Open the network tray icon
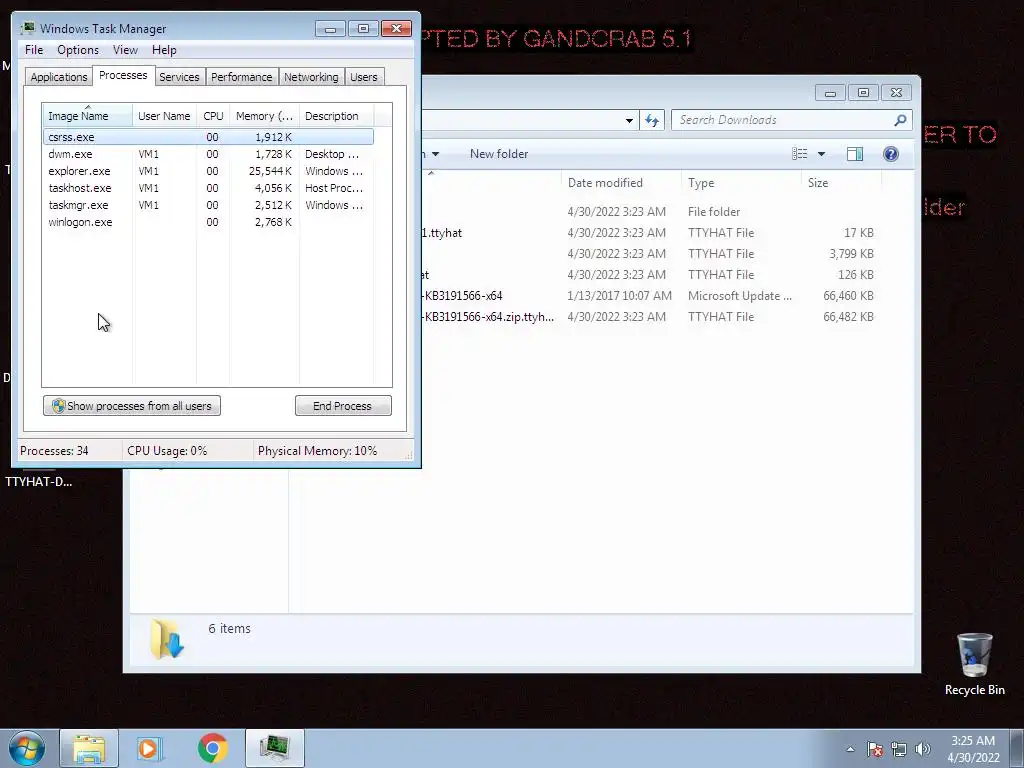This screenshot has width=1024, height=768. click(899, 749)
